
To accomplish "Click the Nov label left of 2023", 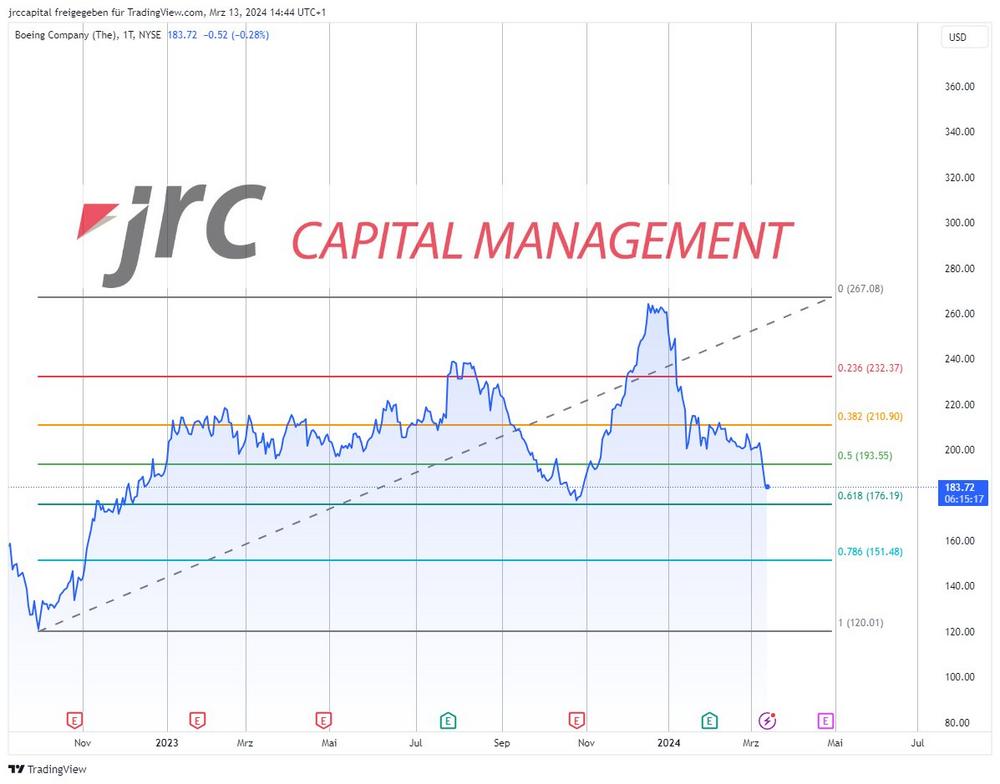I will pyautogui.click(x=82, y=743).
